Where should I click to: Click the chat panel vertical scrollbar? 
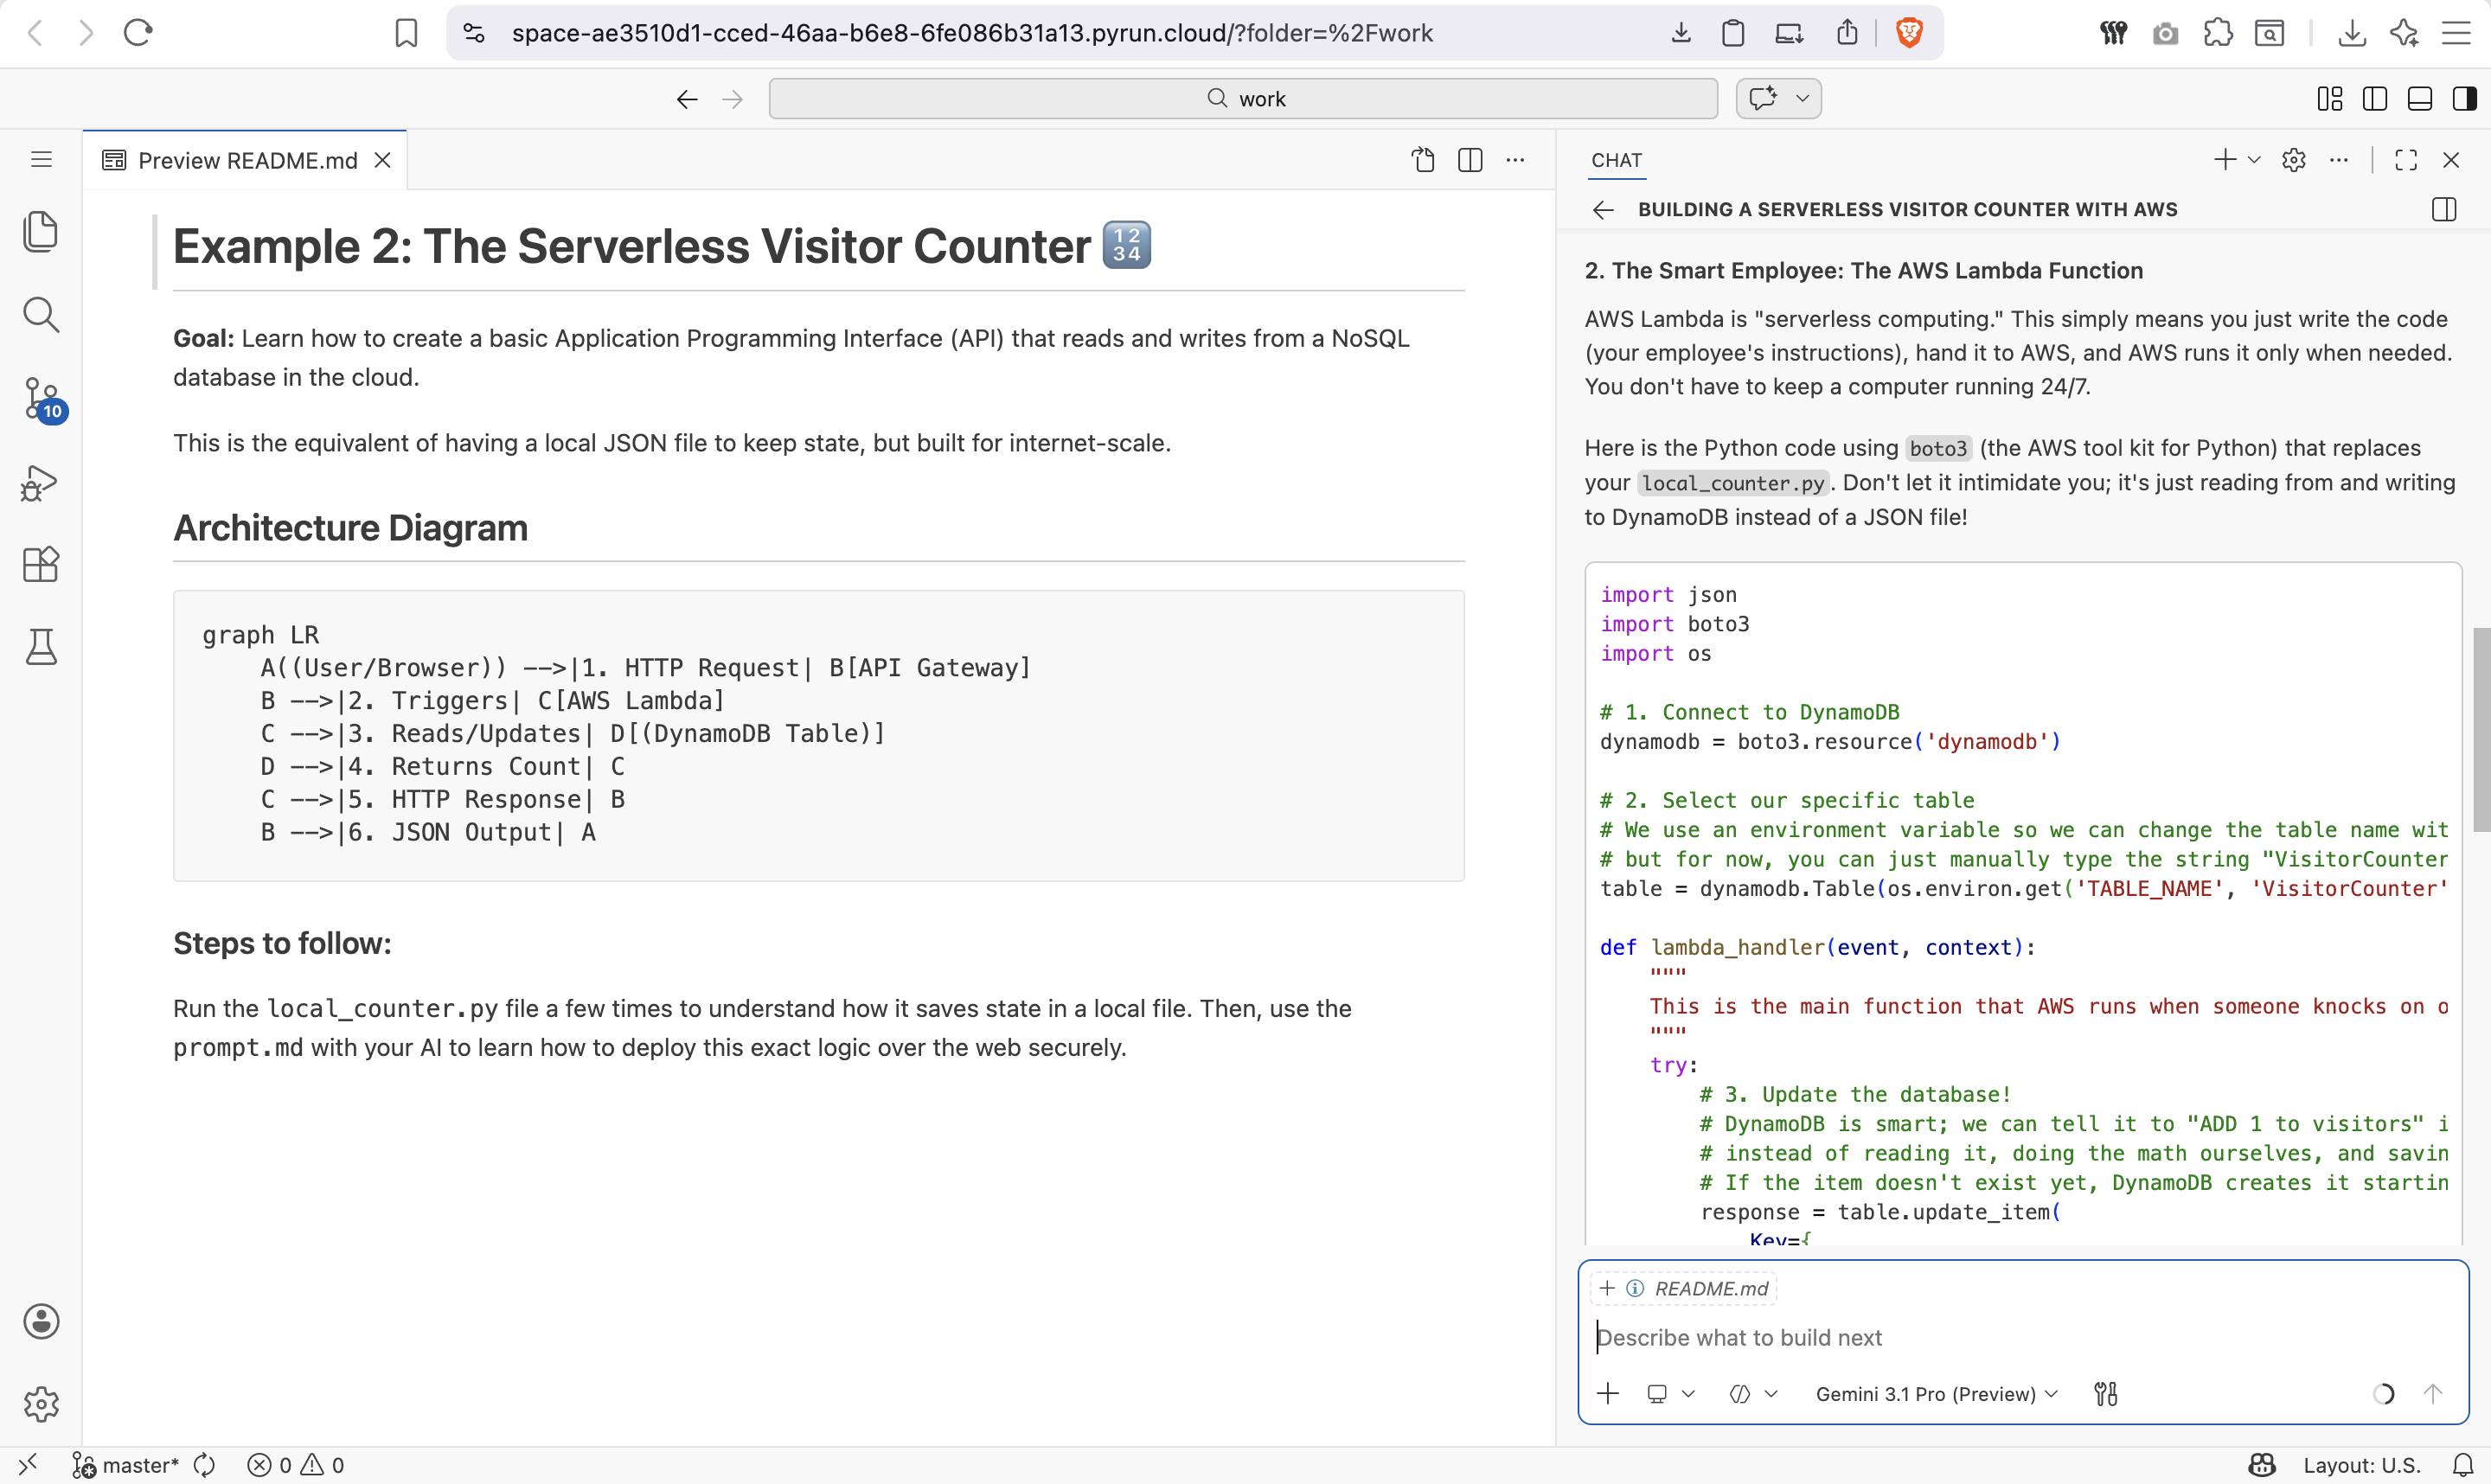[x=2481, y=729]
